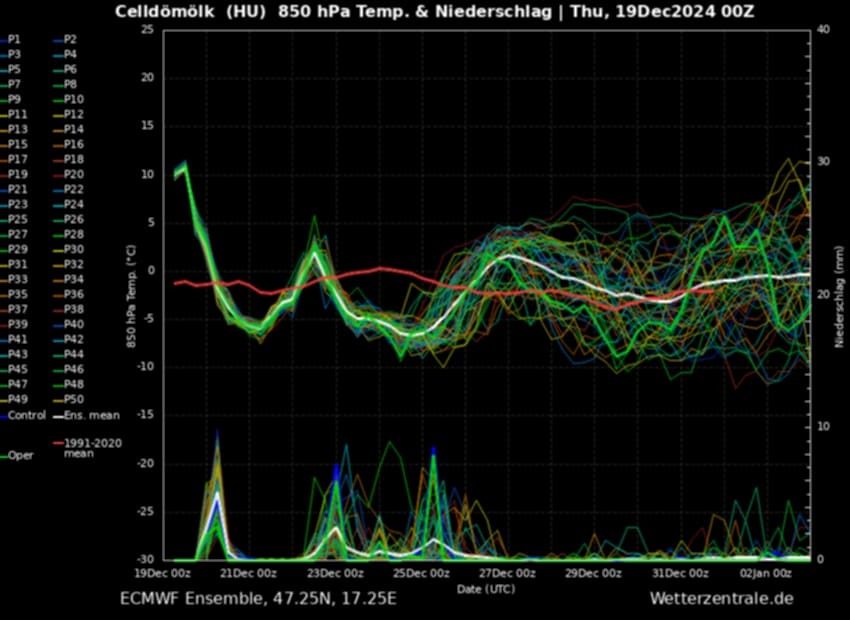Click the 27Dec 00z date tick
This screenshot has height=620, width=850.
click(508, 573)
